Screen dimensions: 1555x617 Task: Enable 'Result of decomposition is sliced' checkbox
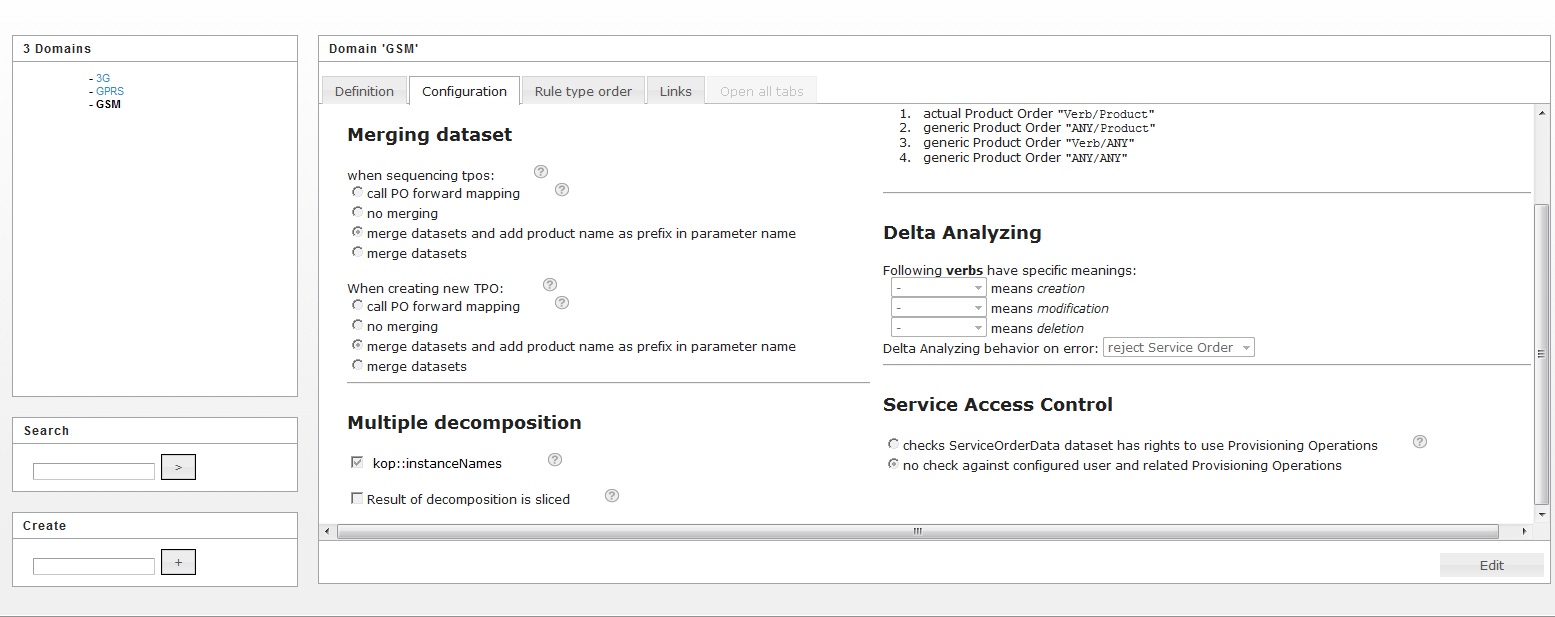[357, 498]
